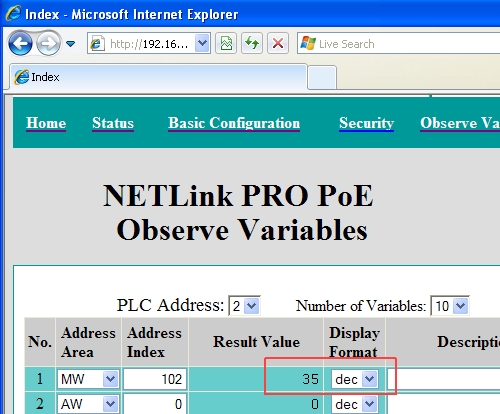Open row 2 dec display format dropdown
Image resolution: width=500 pixels, height=414 pixels.
pyautogui.click(x=354, y=404)
